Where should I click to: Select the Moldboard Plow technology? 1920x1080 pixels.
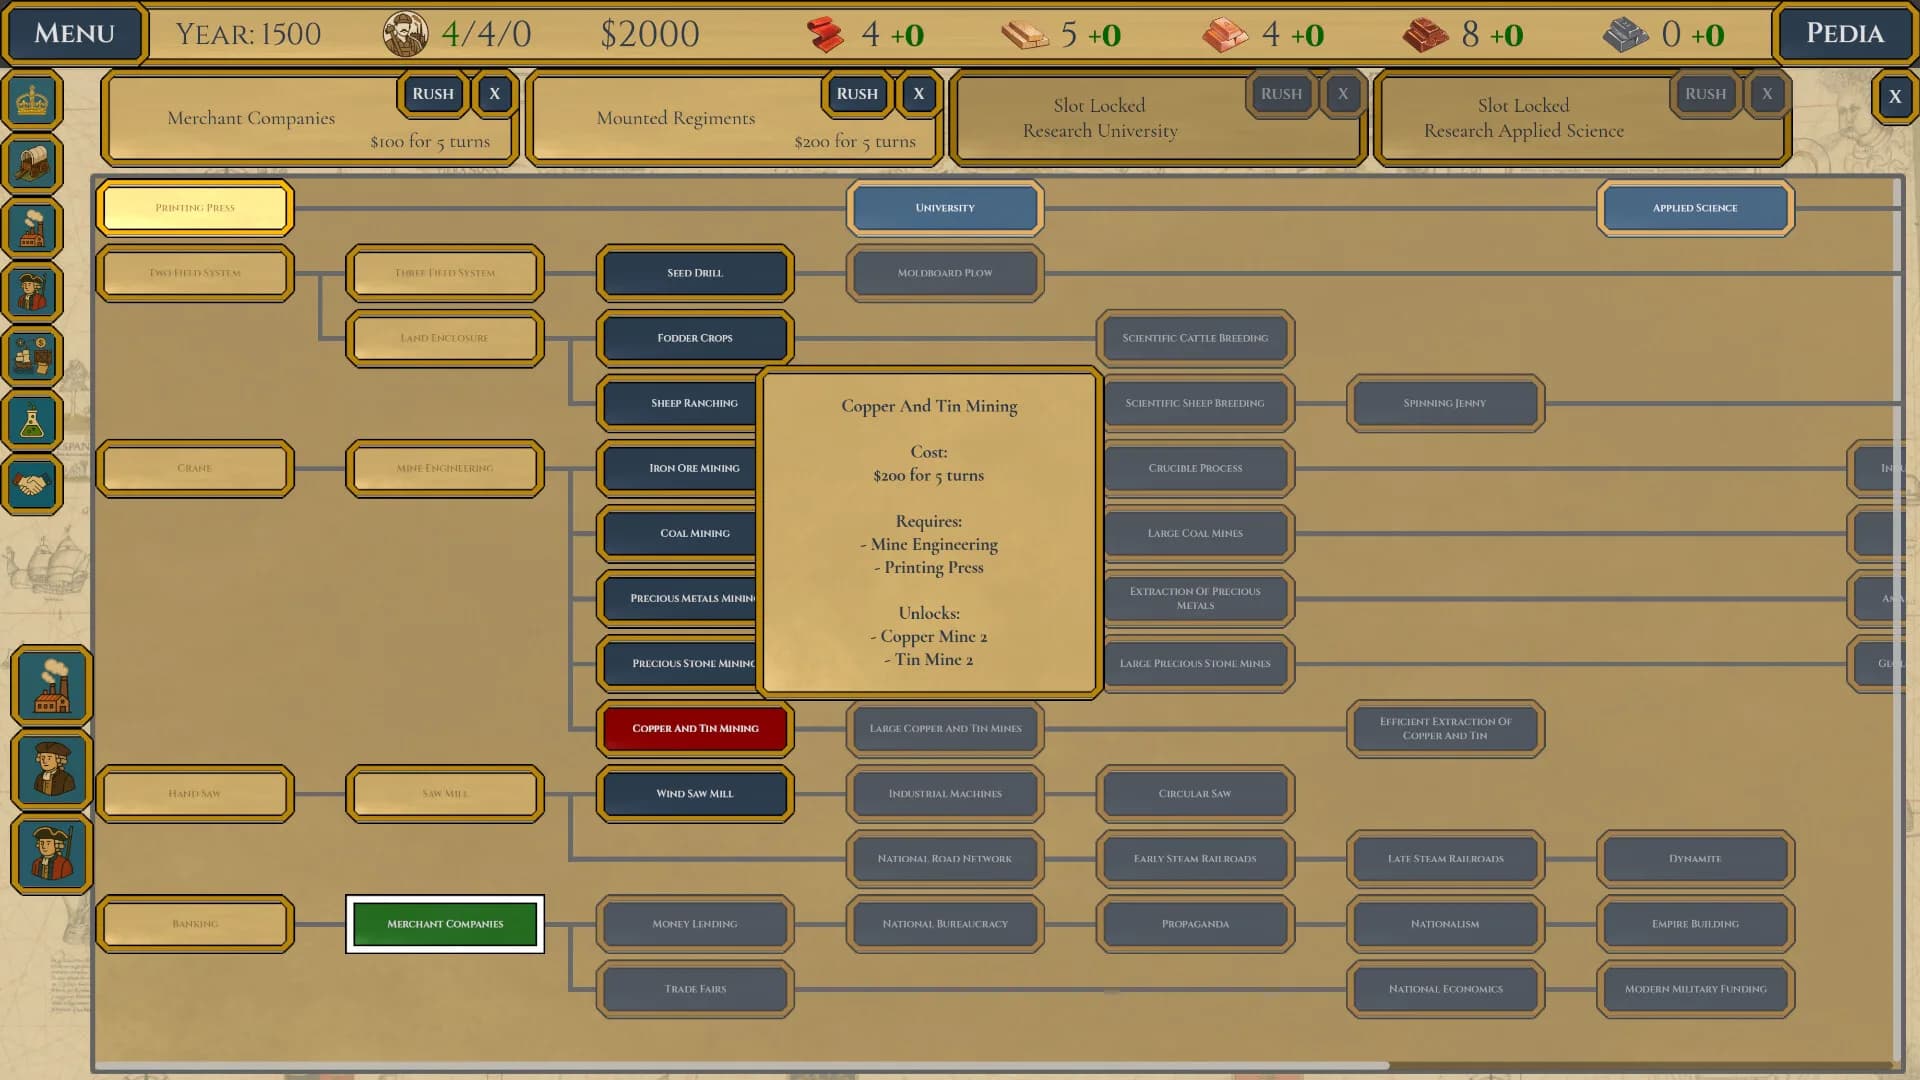[945, 273]
